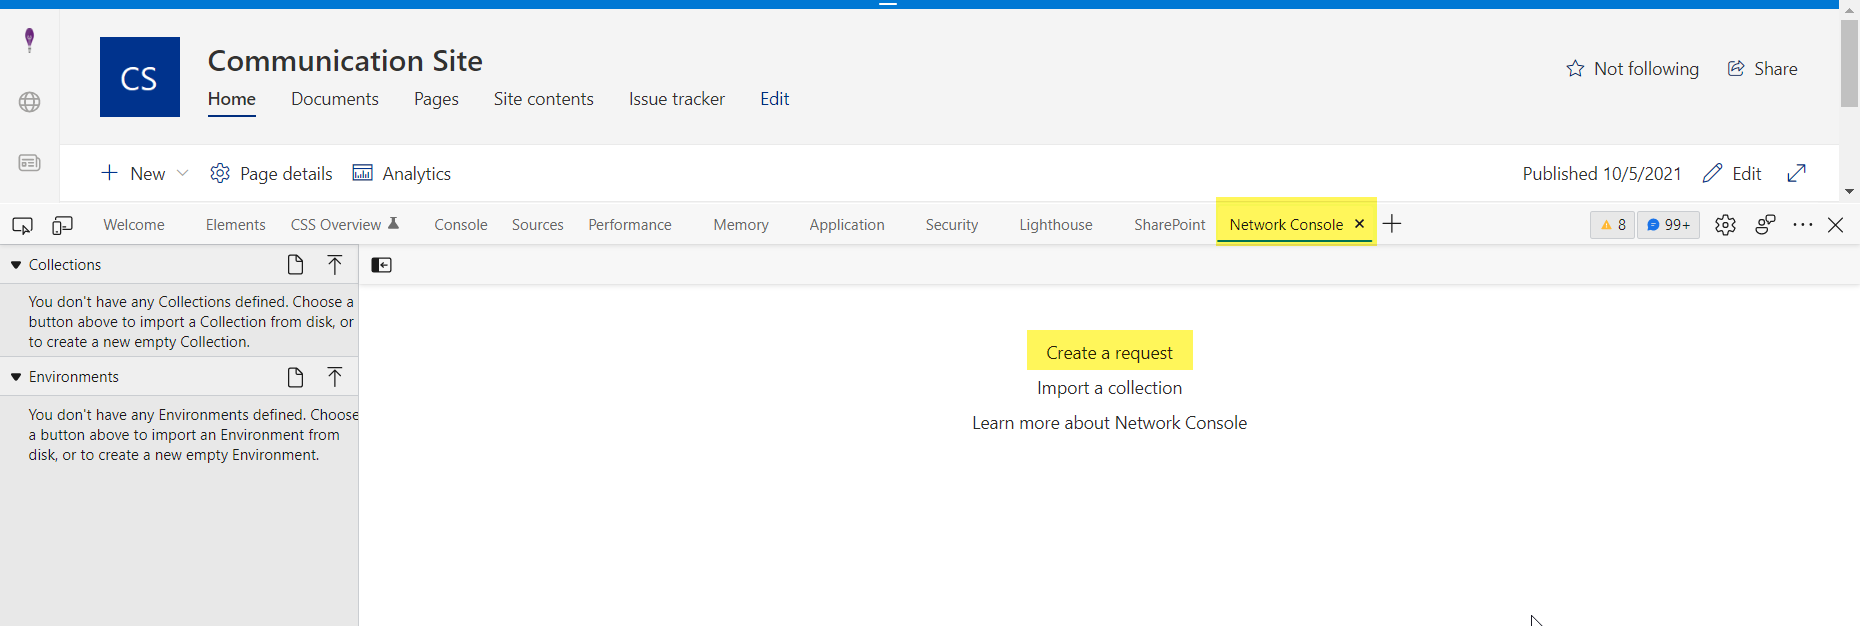Click the DevTools feedback people icon

[1765, 225]
